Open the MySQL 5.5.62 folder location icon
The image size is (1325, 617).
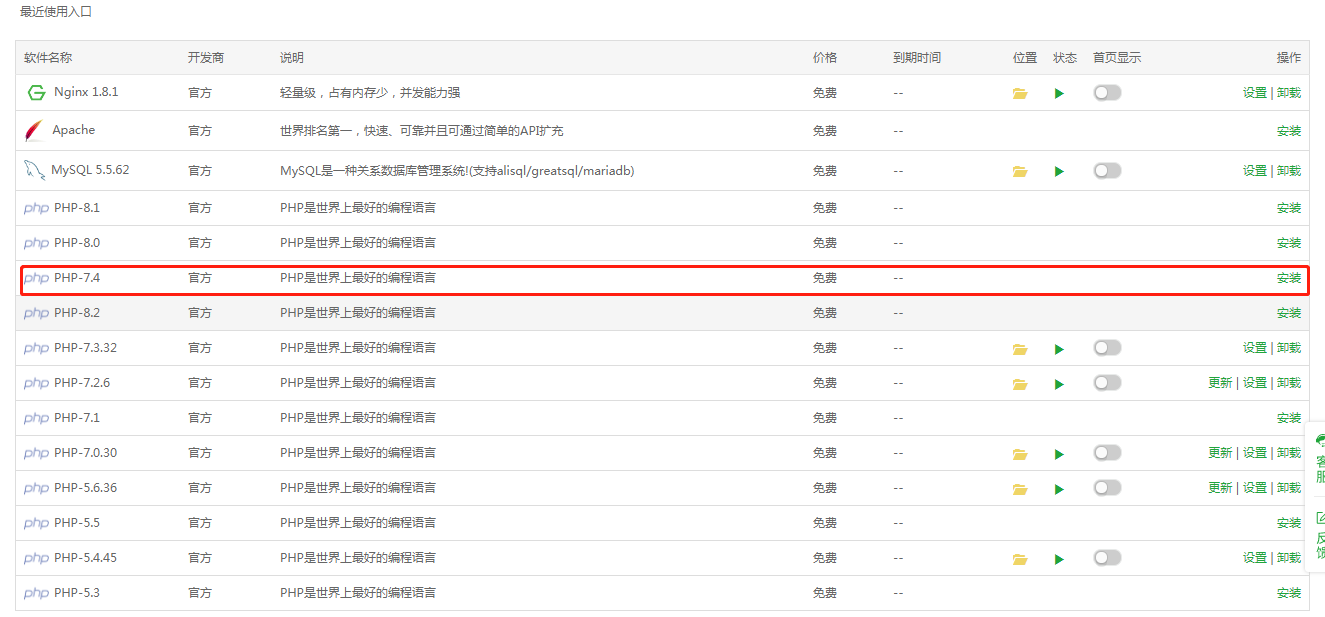click(1020, 172)
